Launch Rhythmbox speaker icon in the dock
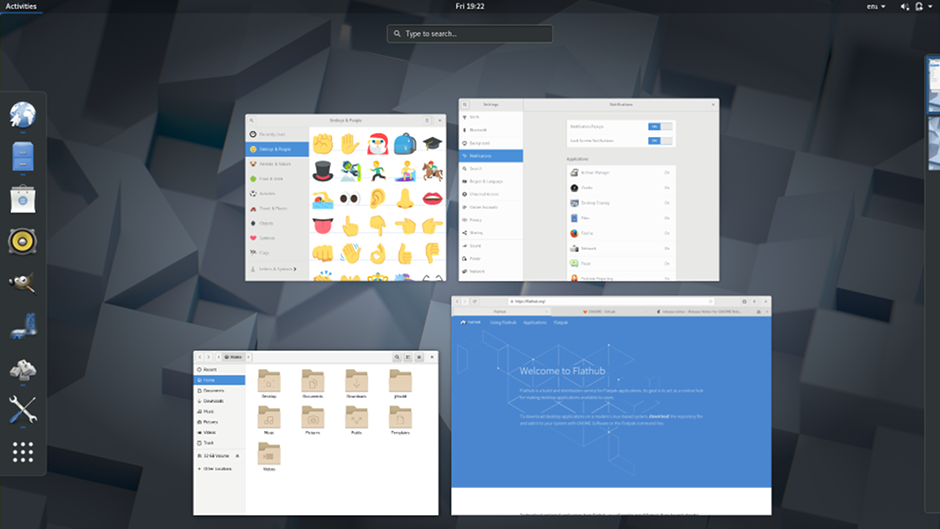Viewport: 940px width, 529px height. (x=23, y=242)
